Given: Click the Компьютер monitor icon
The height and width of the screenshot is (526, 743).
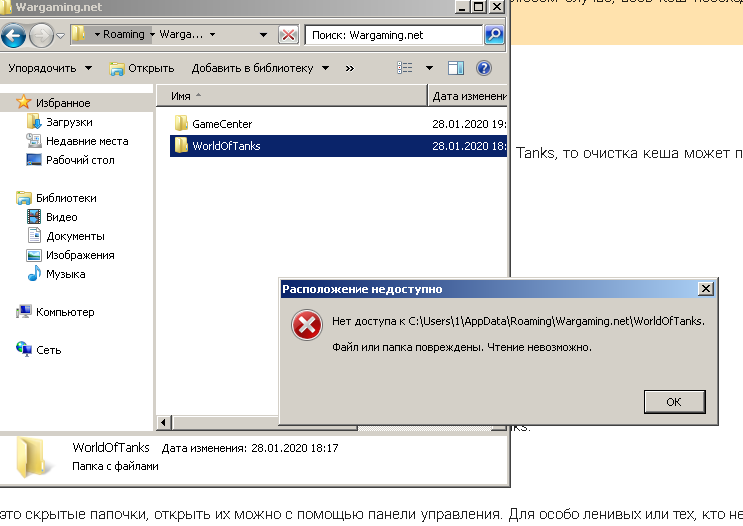Looking at the screenshot, I should point(24,311).
